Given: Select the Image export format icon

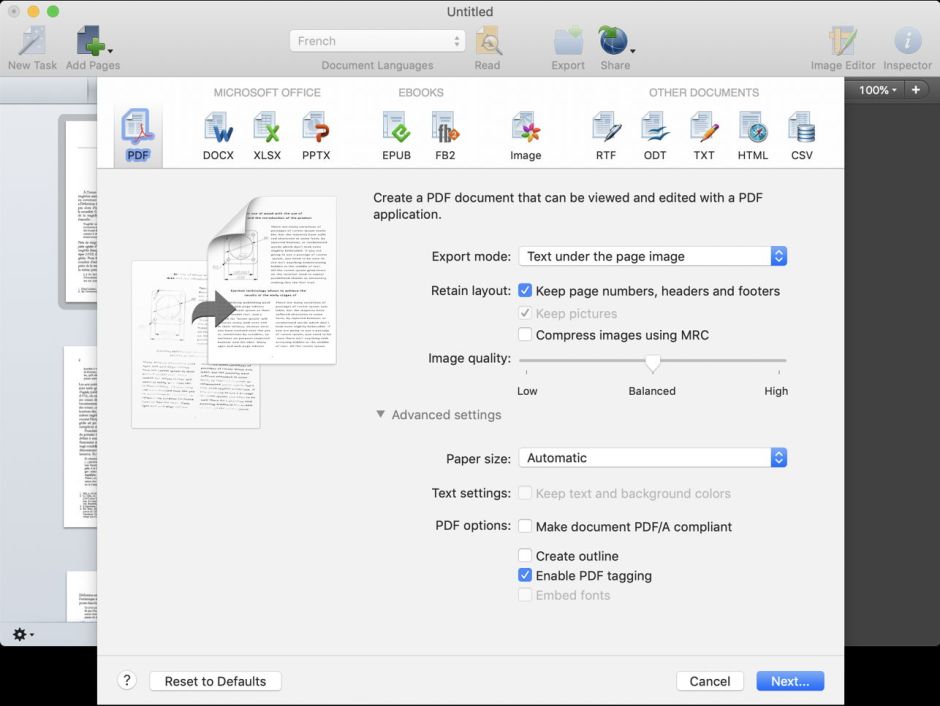Looking at the screenshot, I should tap(525, 135).
